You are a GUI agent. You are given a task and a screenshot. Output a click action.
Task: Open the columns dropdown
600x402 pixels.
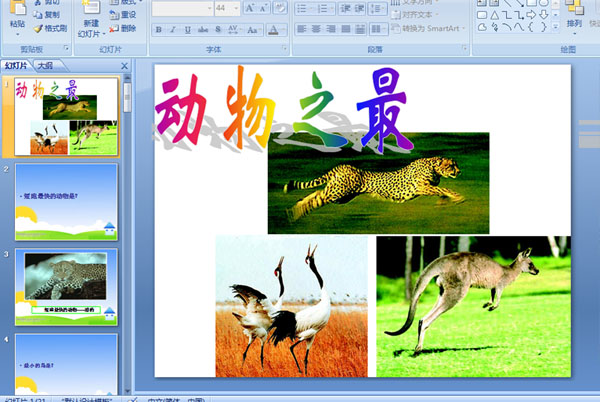378,29
